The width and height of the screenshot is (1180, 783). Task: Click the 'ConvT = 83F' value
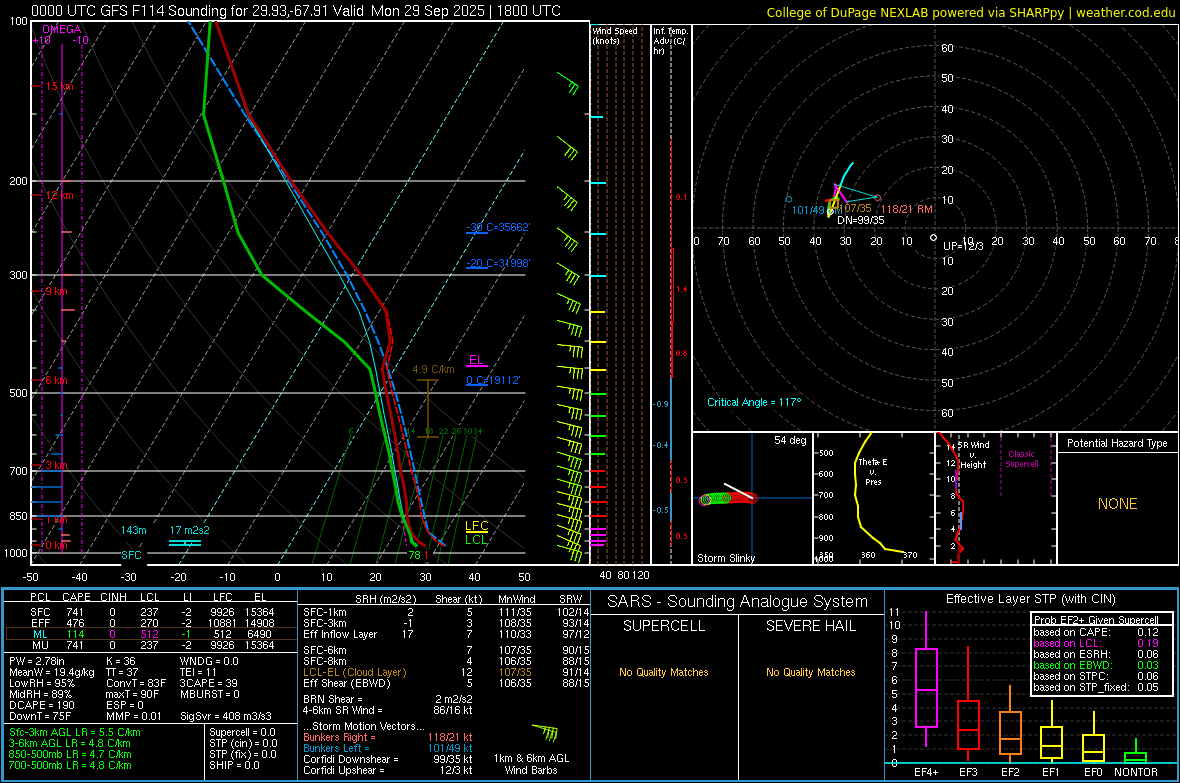tap(136, 684)
